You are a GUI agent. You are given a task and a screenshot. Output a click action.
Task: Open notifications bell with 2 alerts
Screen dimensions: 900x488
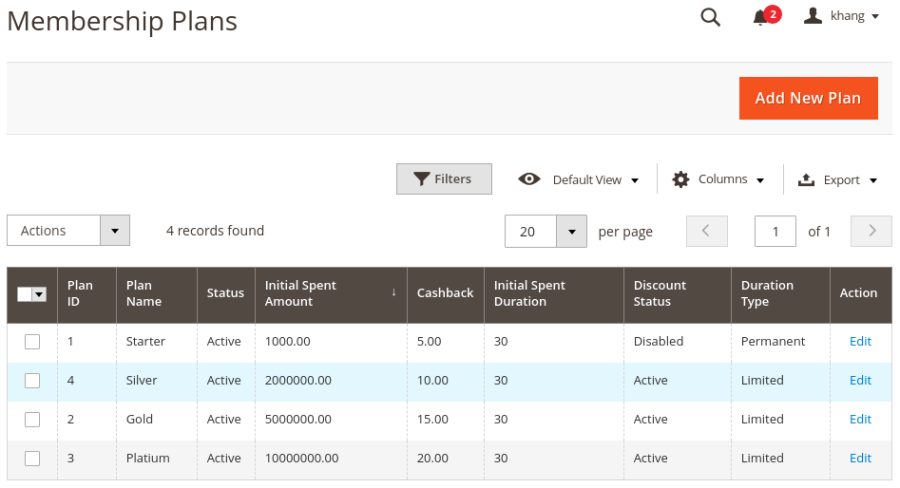pyautogui.click(x=766, y=16)
